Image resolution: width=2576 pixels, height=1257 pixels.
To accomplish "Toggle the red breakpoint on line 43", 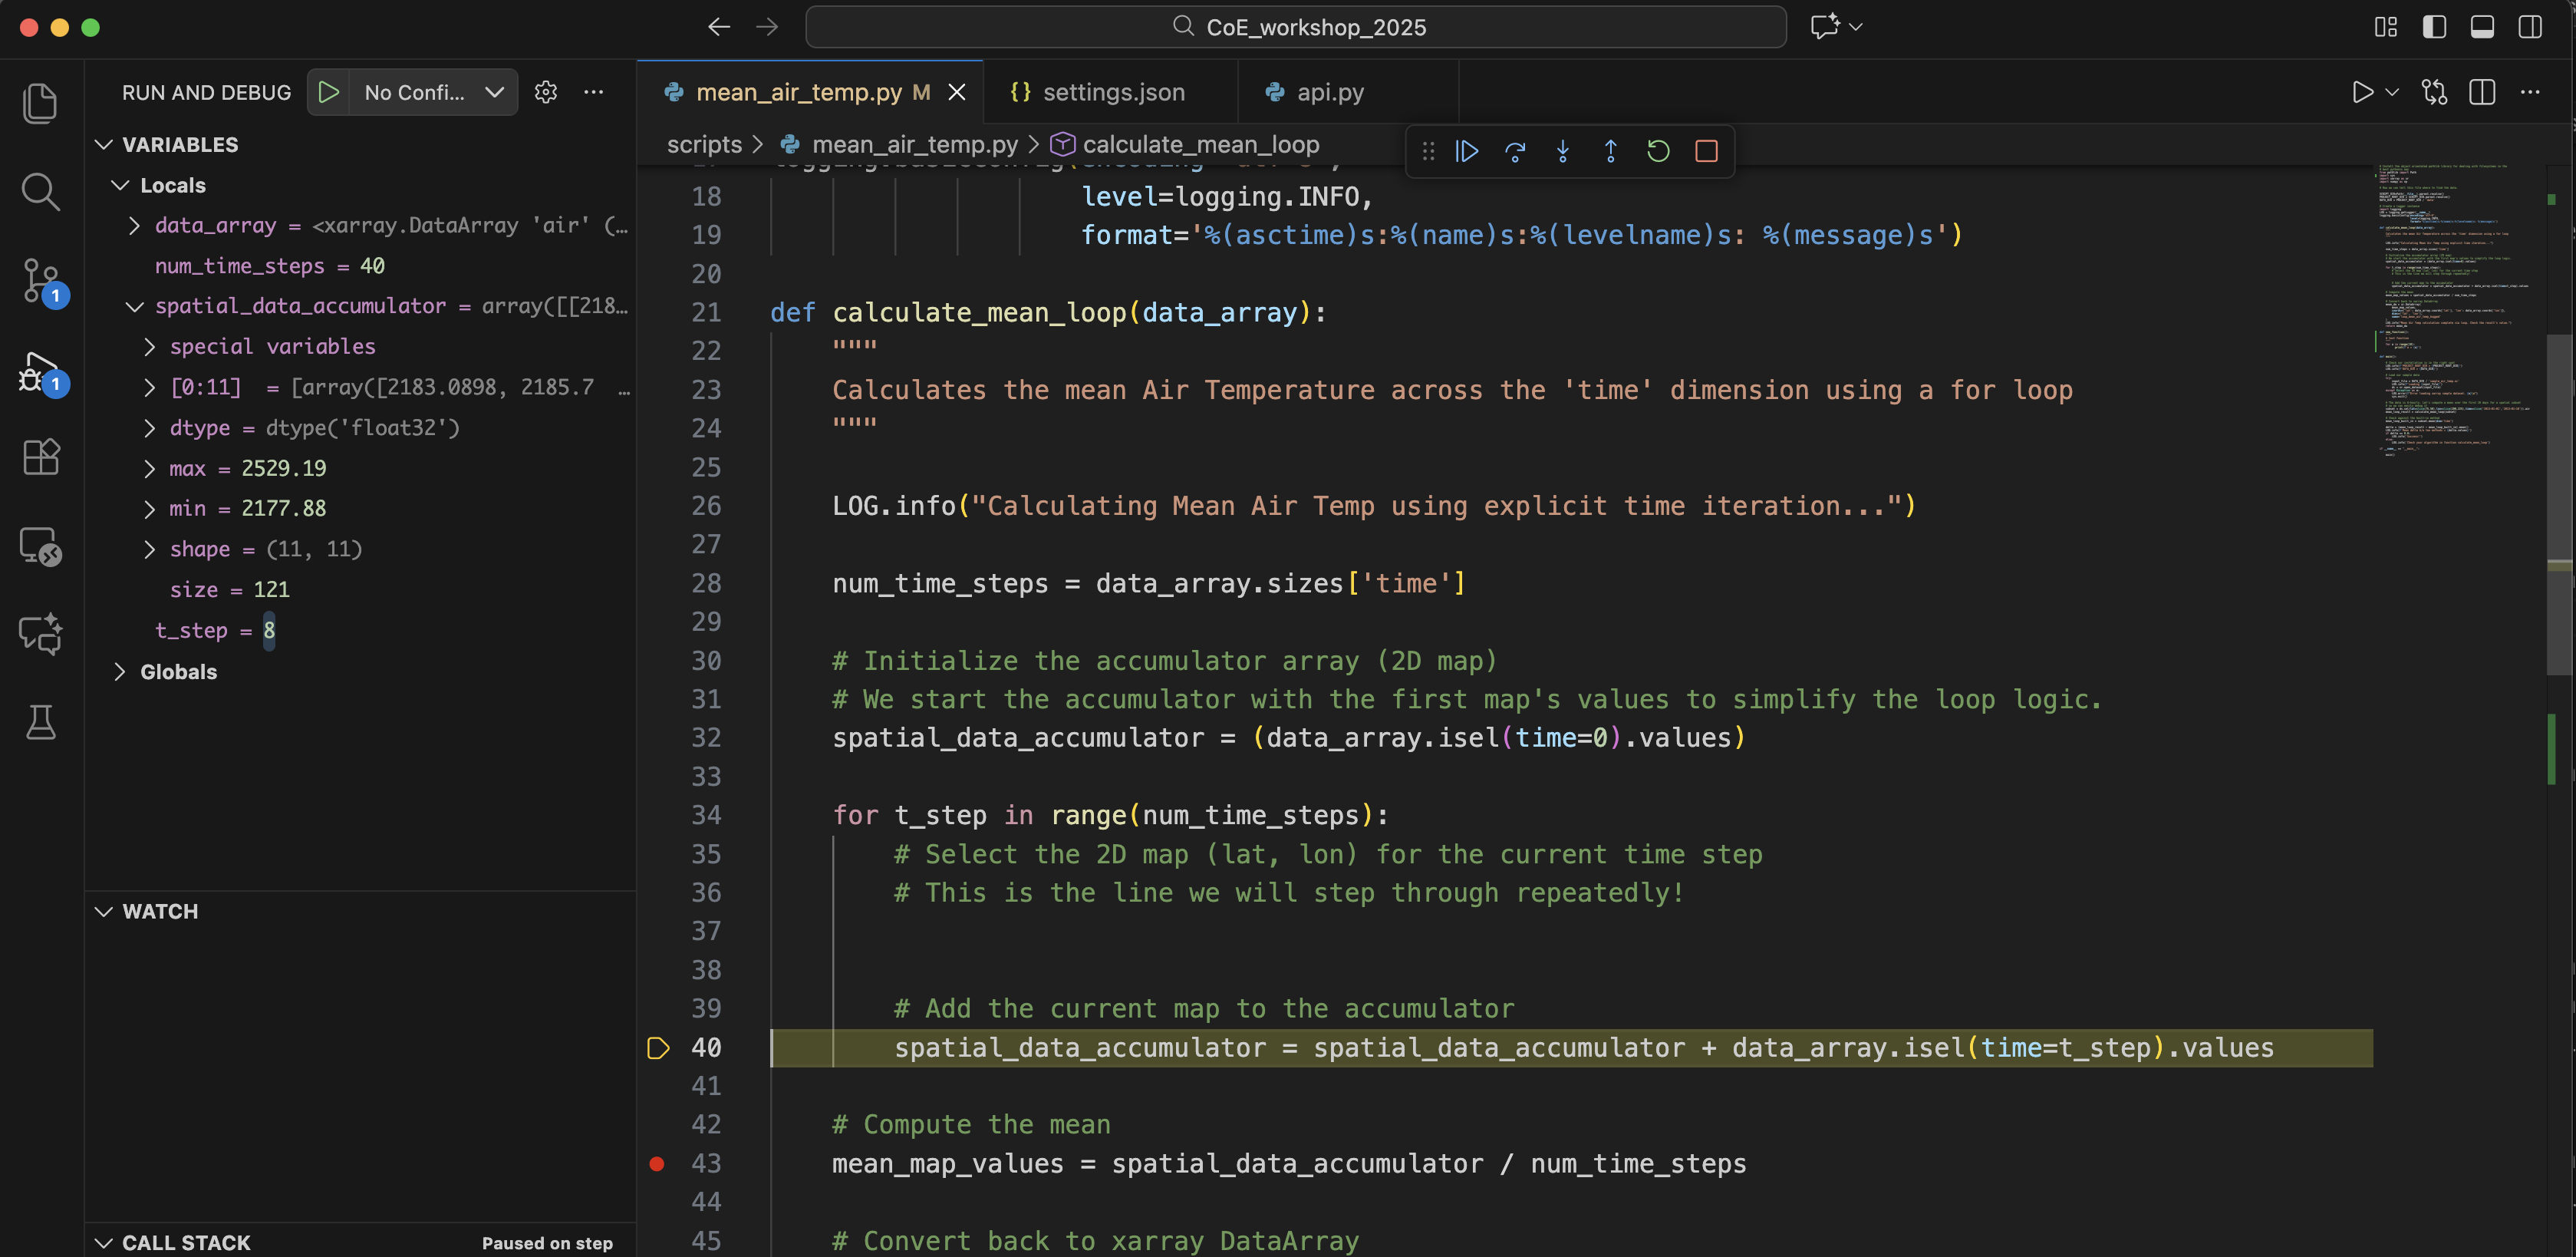I will [657, 1163].
